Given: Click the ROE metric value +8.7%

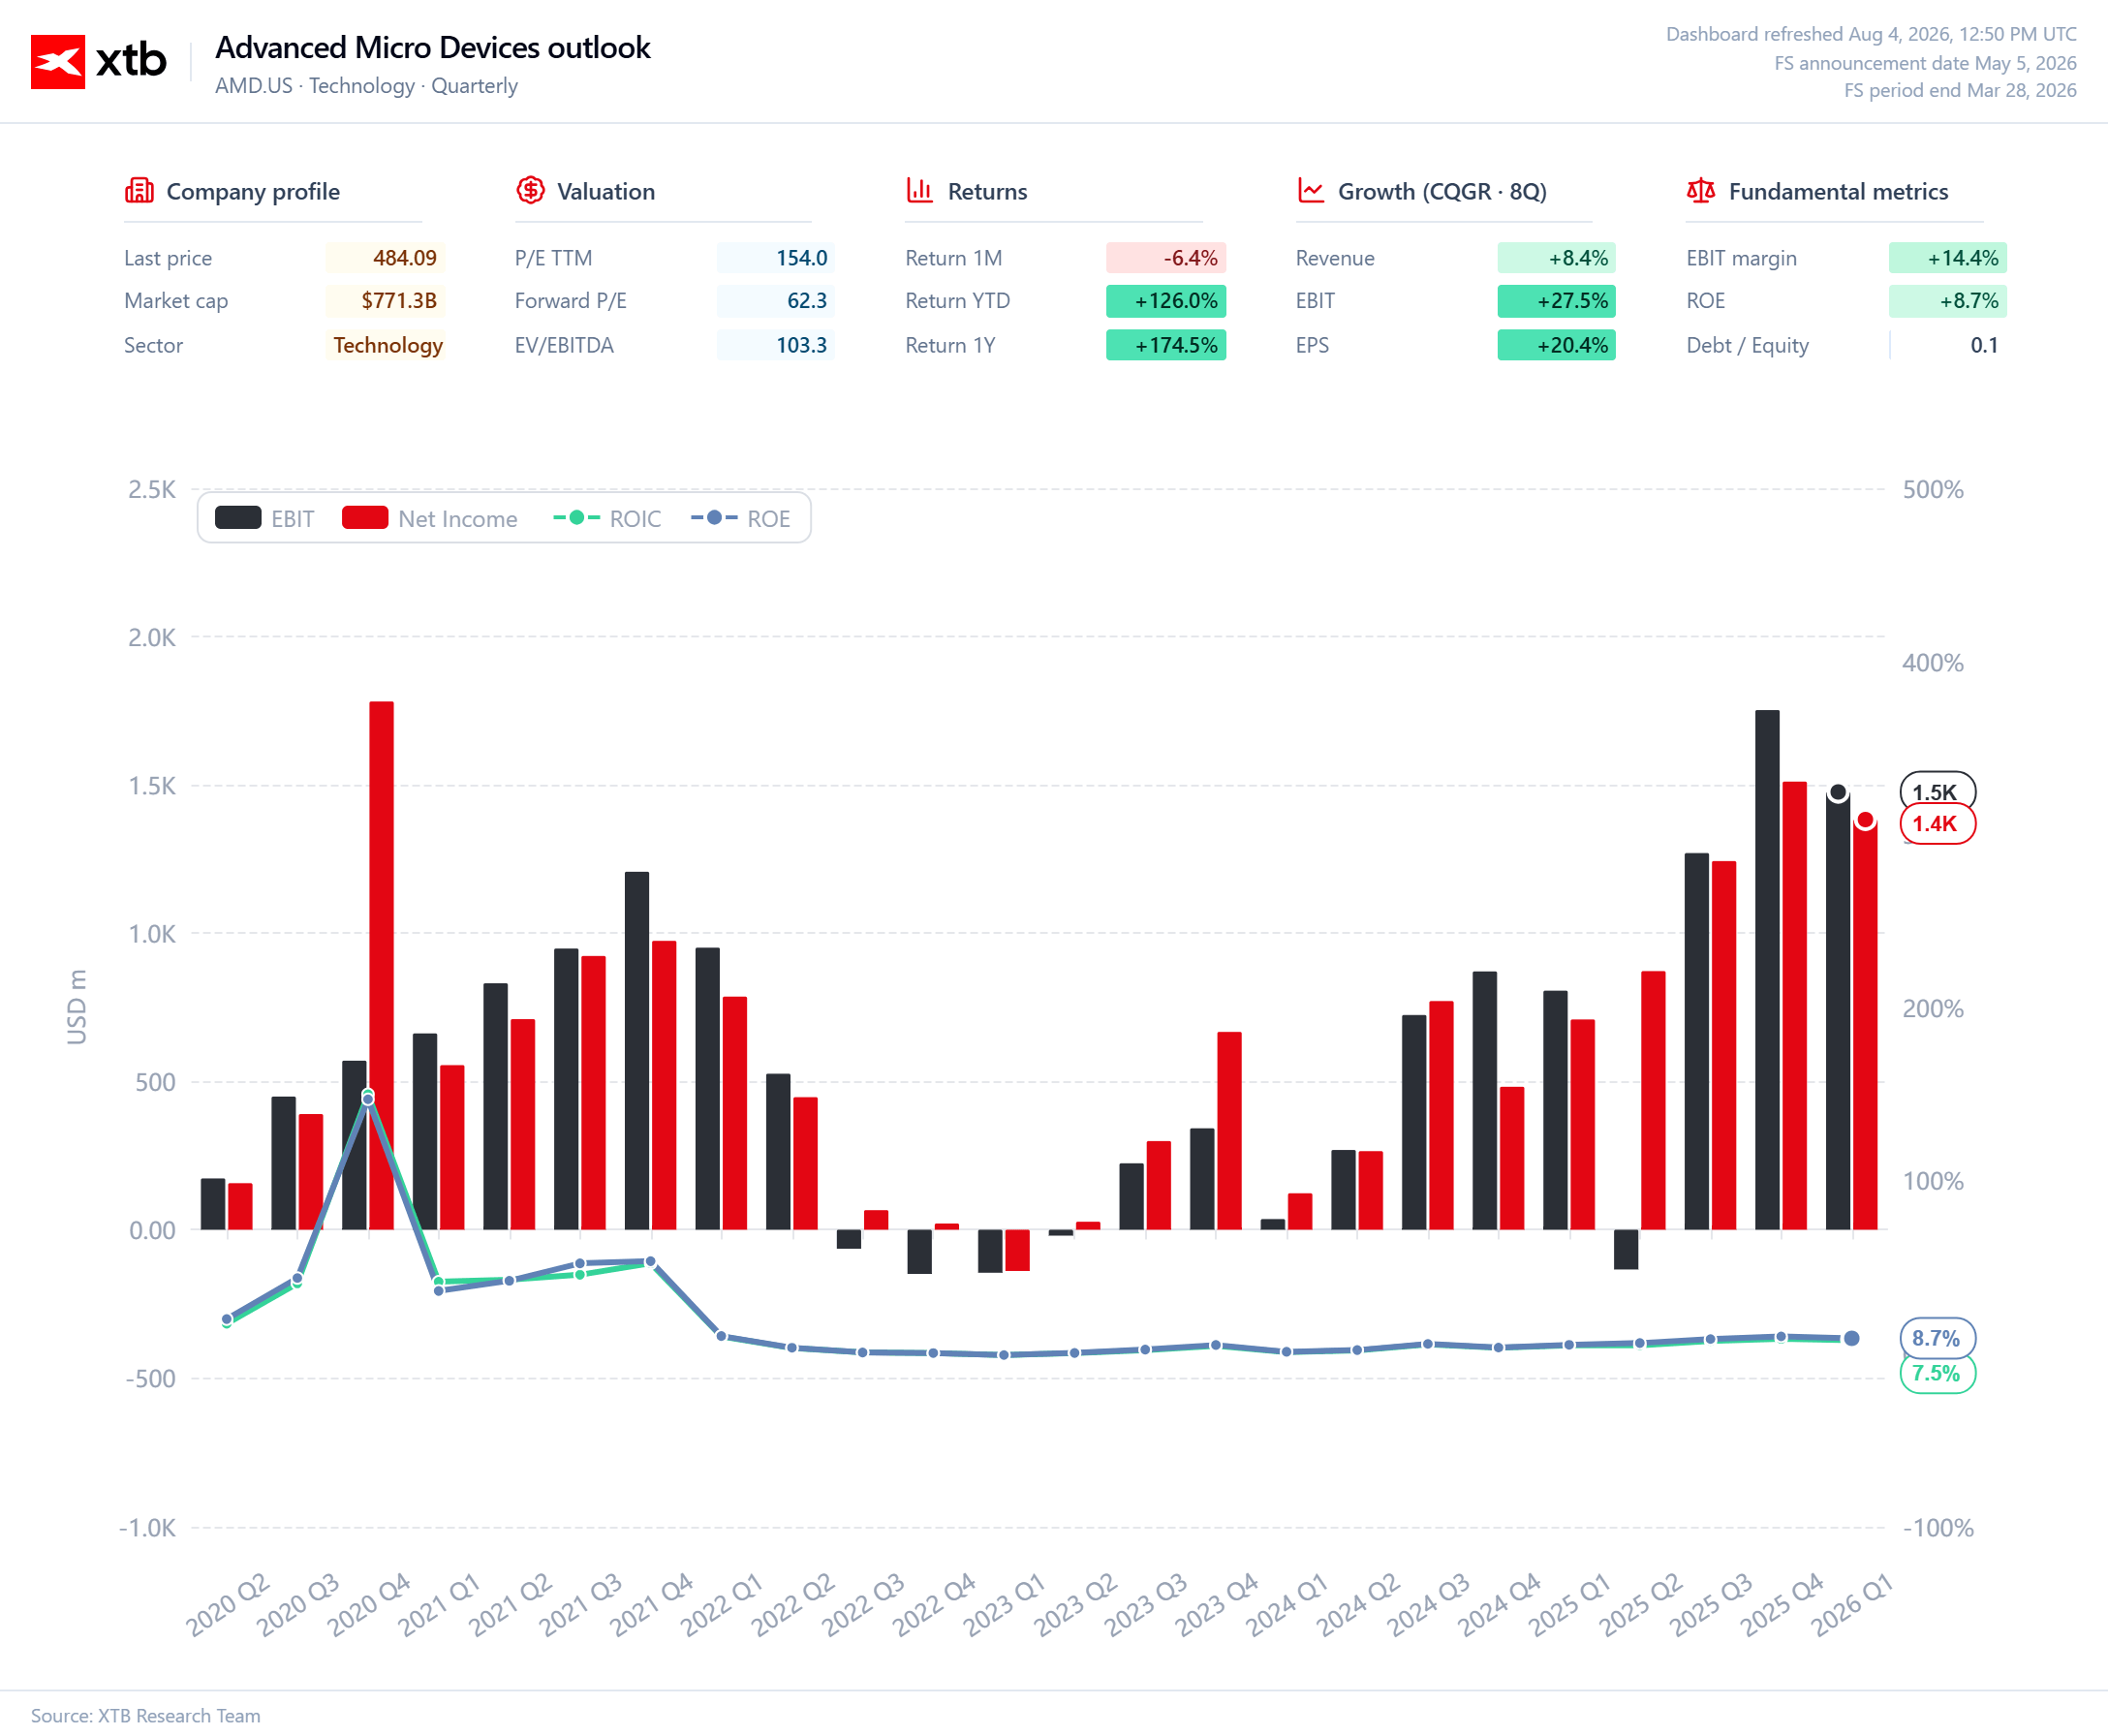Looking at the screenshot, I should [1948, 301].
